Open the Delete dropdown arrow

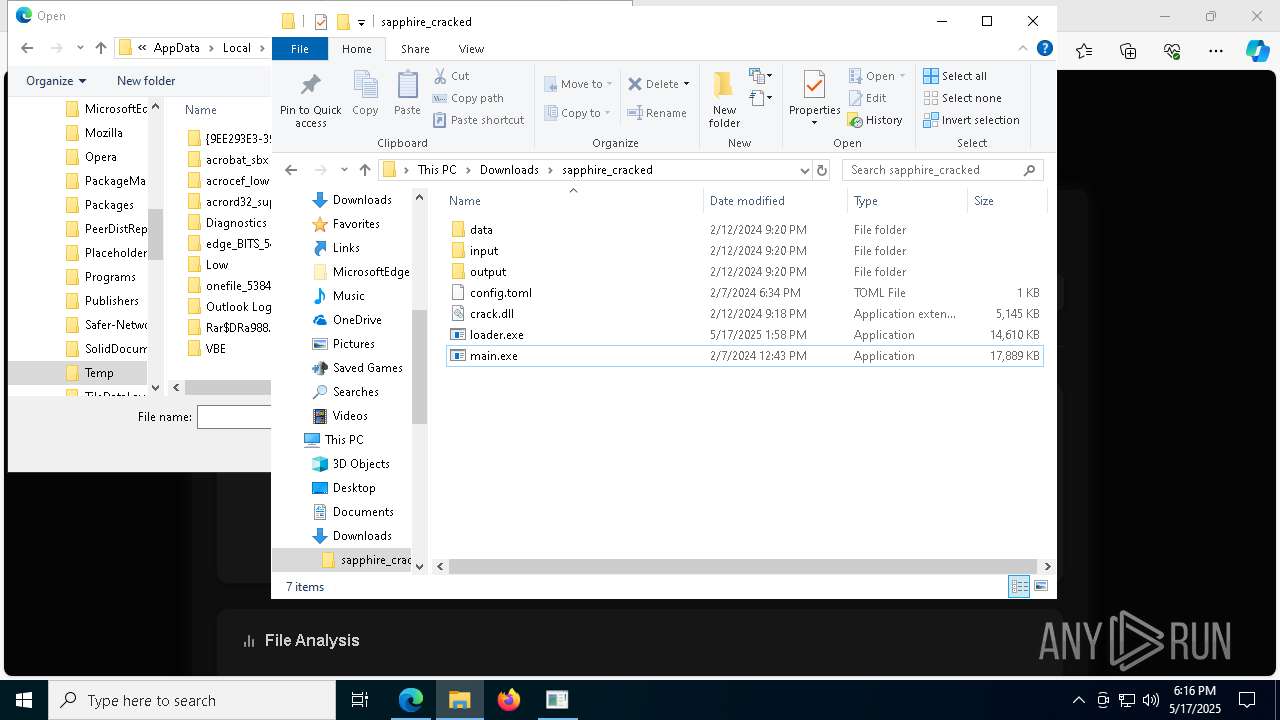686,84
